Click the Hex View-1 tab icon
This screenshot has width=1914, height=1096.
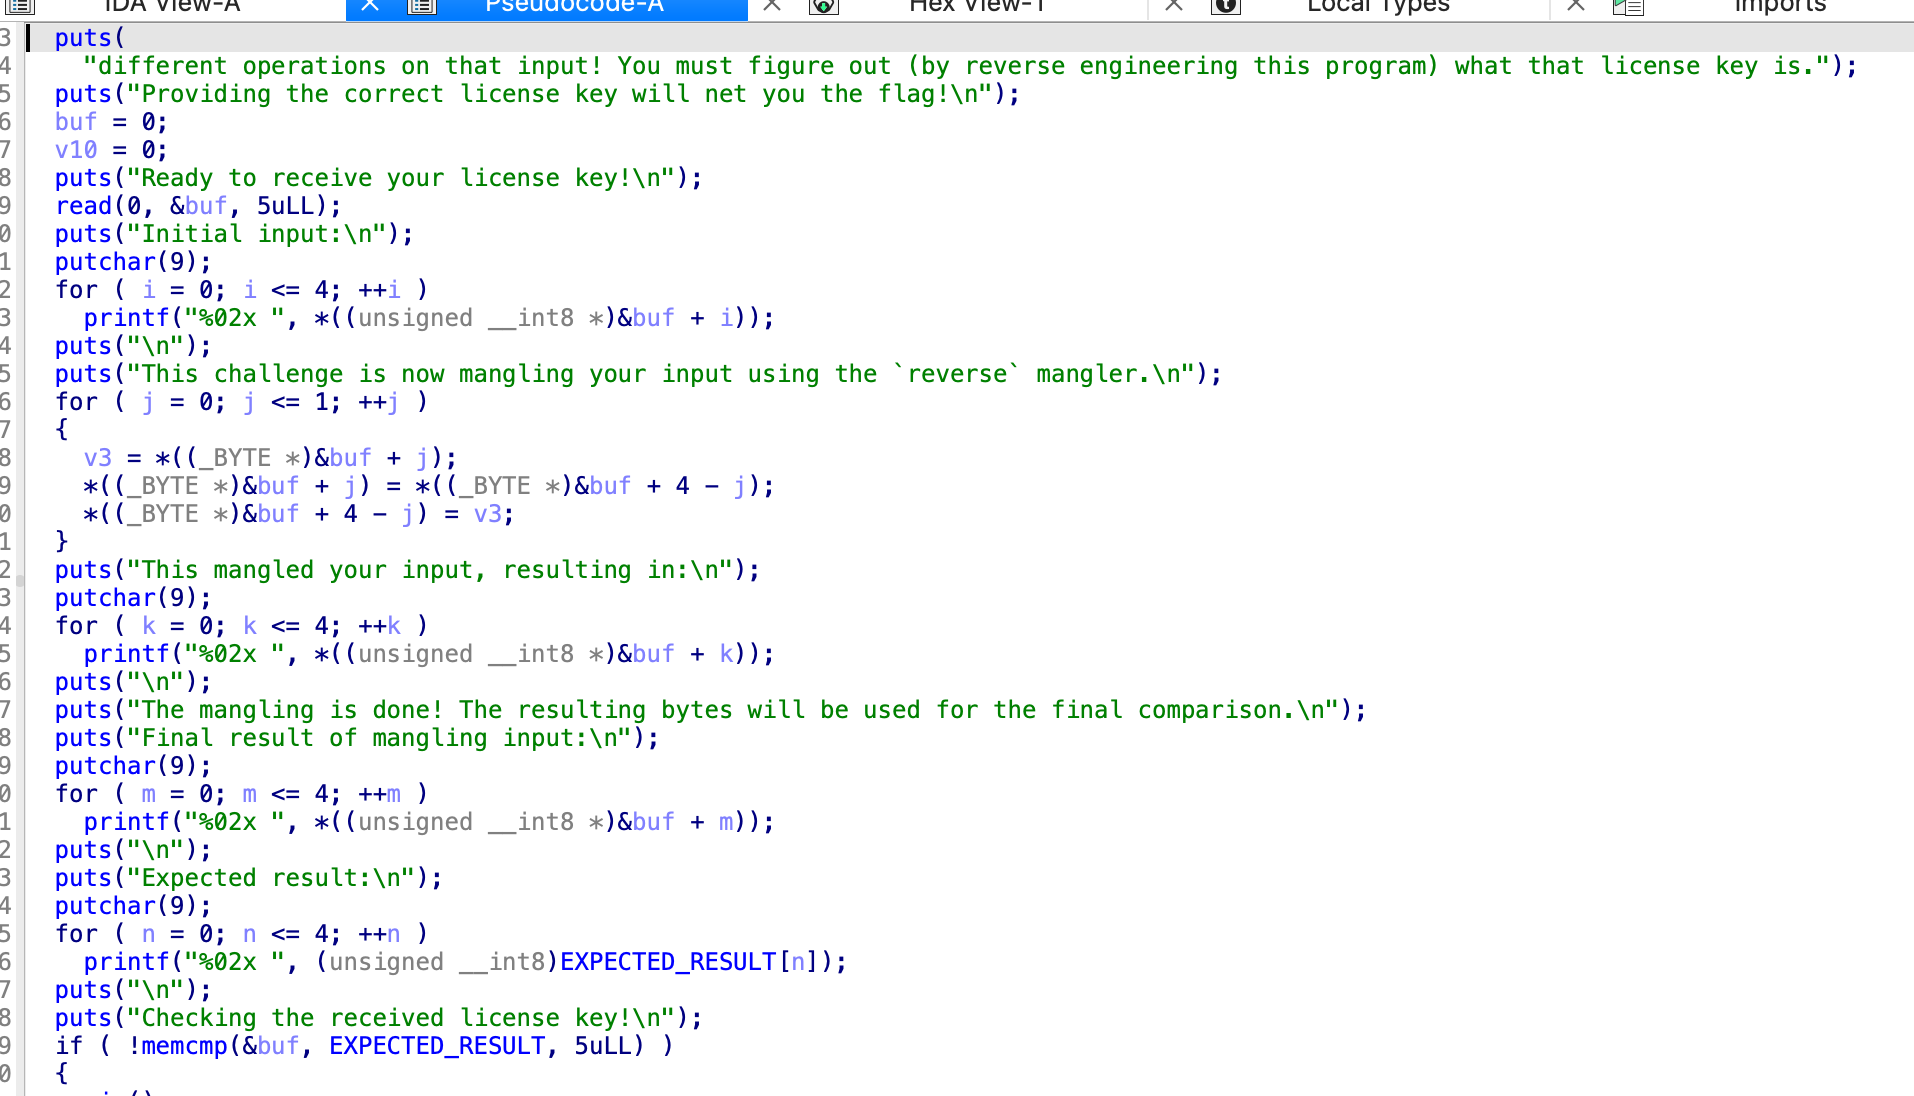point(823,6)
